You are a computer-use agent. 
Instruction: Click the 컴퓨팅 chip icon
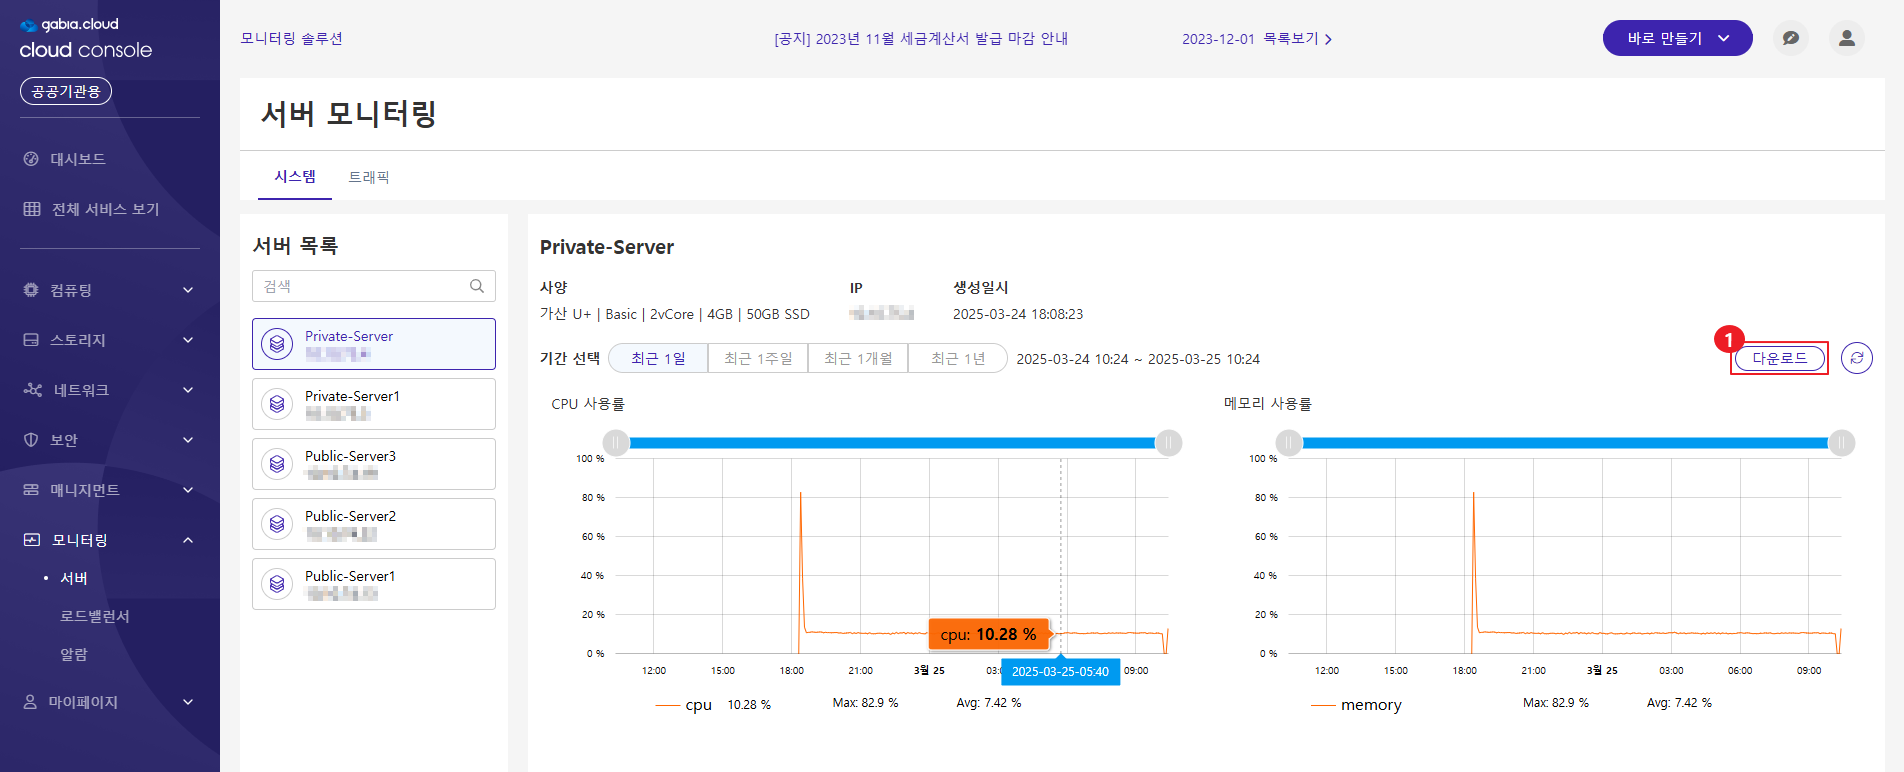click(31, 290)
